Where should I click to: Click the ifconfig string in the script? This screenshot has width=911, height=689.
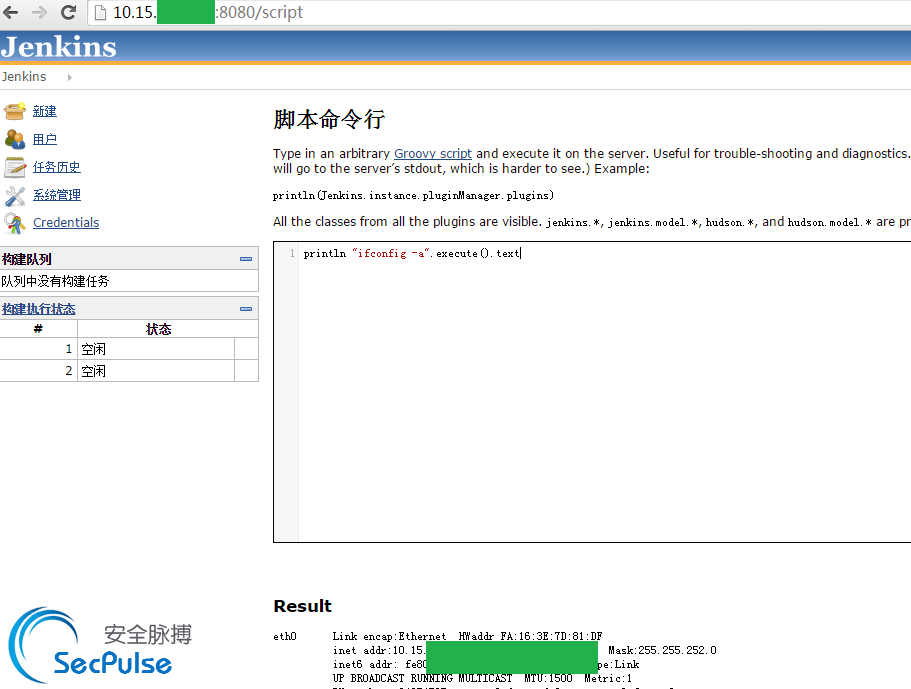[x=390, y=253]
